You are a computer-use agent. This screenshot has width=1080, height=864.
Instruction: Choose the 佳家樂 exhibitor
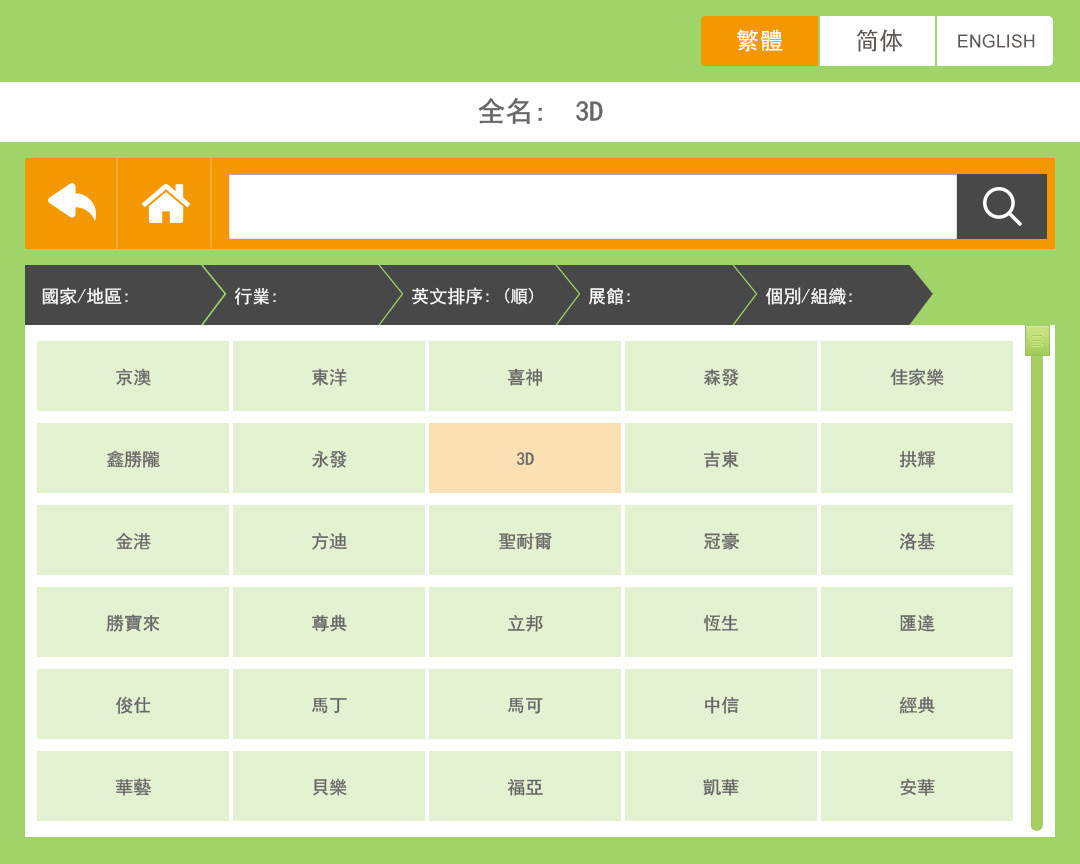[916, 377]
